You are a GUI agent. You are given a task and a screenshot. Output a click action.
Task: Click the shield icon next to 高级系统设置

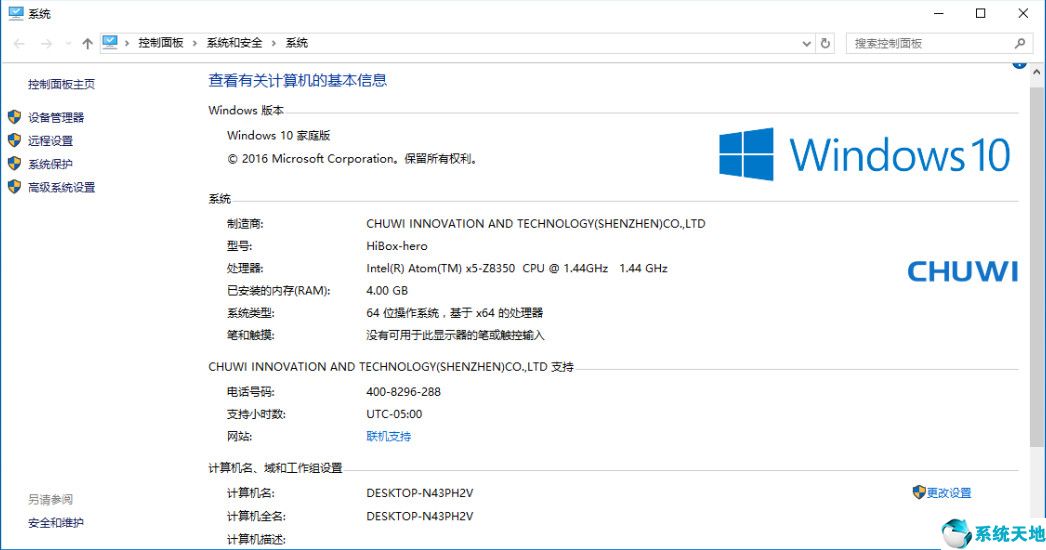[15, 187]
